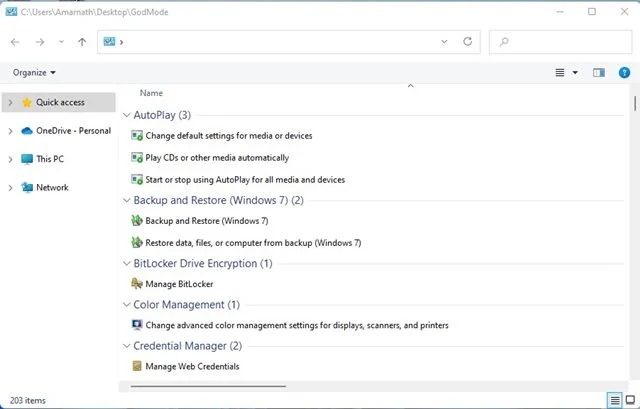Viewport: 640px width, 409px height.
Task: Click icon for Change default settings for media
Action: pos(137,136)
